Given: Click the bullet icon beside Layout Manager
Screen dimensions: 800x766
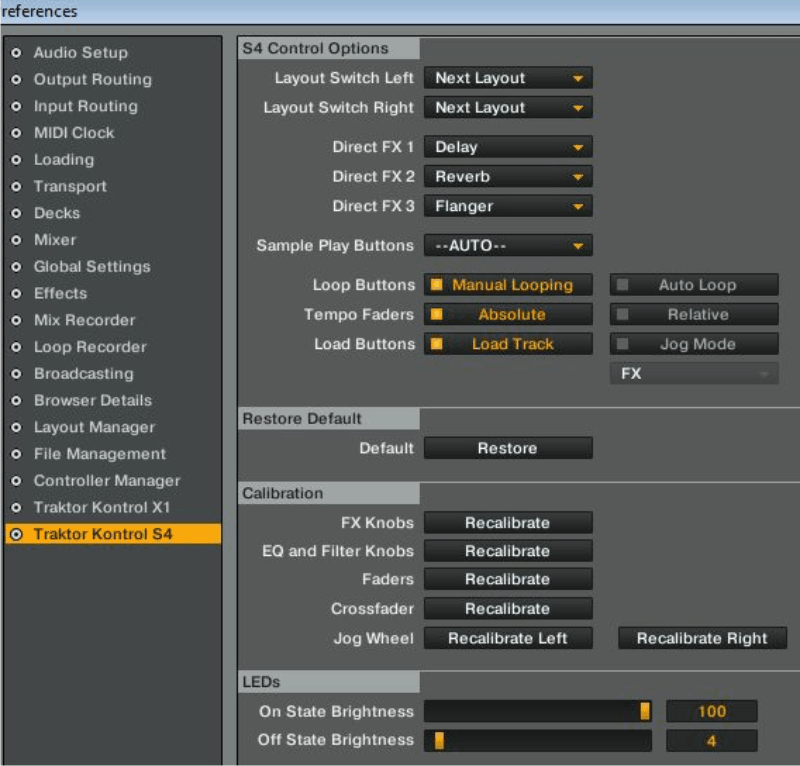Looking at the screenshot, I should (x=16, y=427).
